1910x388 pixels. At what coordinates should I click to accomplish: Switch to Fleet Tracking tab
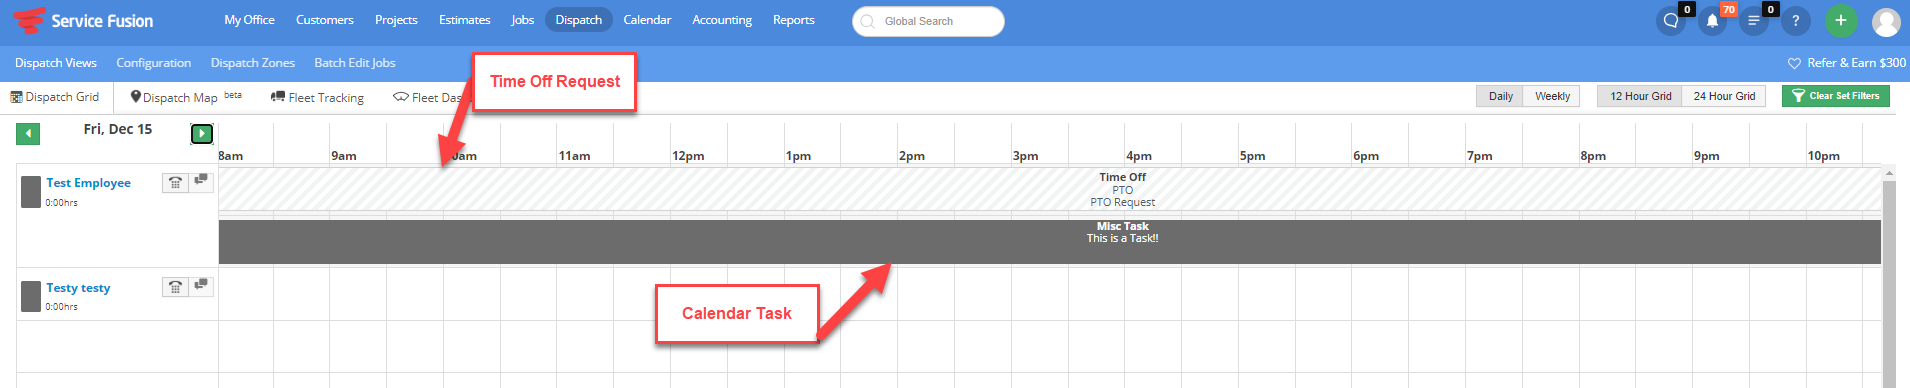pos(317,97)
